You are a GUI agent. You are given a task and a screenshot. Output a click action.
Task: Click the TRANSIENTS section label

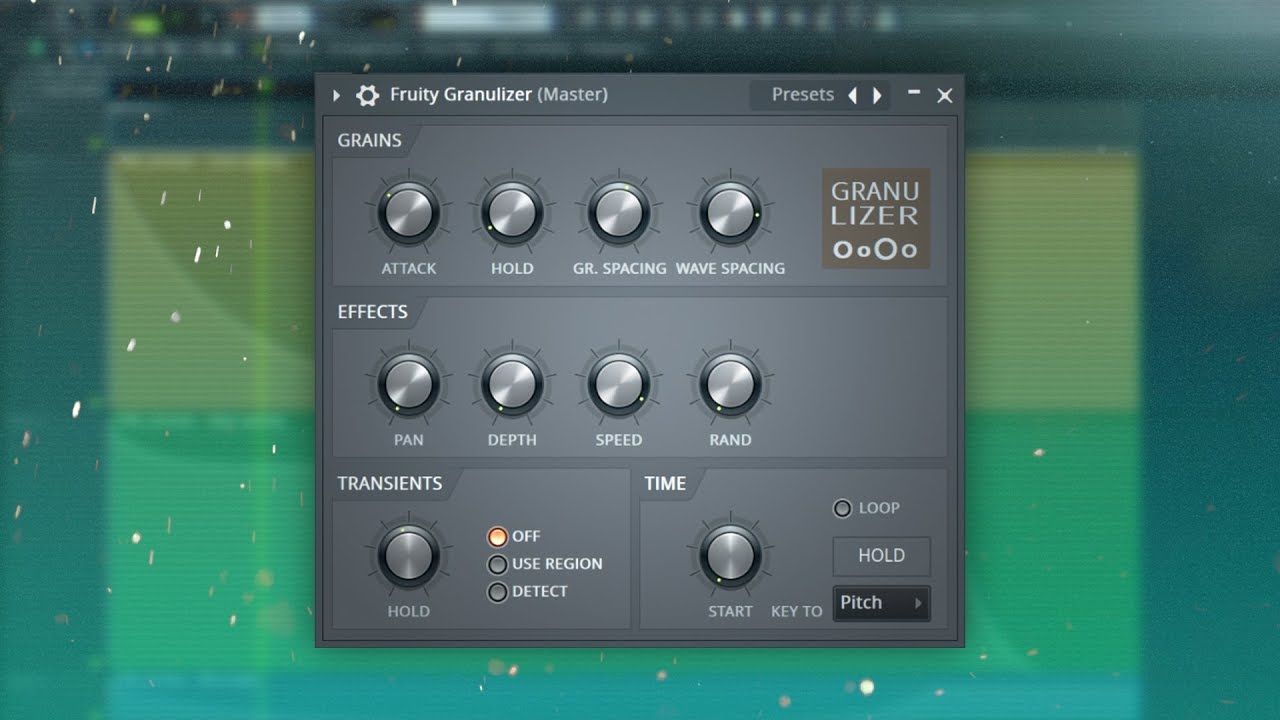[x=389, y=483]
